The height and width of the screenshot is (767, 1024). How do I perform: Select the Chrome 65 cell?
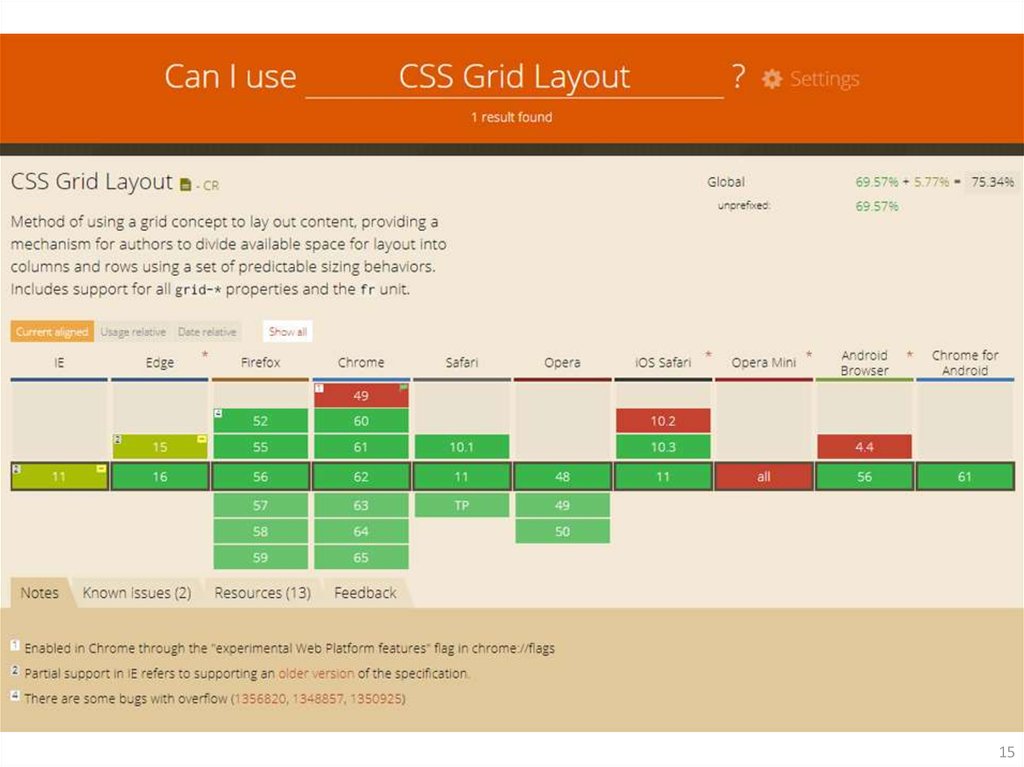pyautogui.click(x=361, y=557)
